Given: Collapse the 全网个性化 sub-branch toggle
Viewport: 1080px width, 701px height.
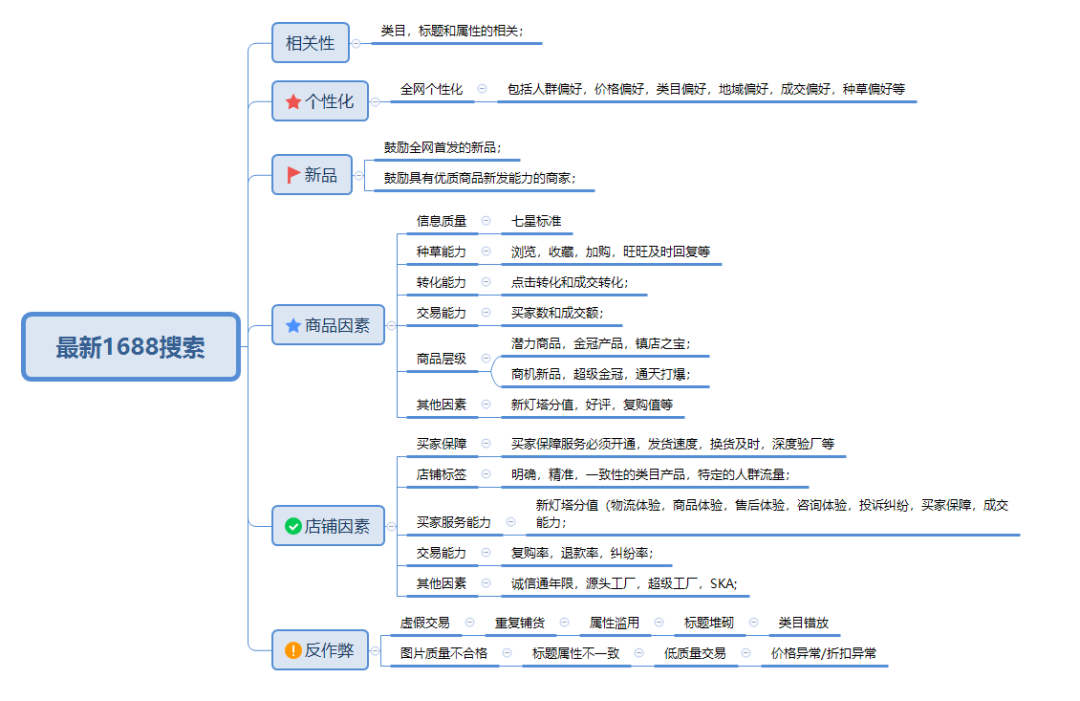Looking at the screenshot, I should point(482,89).
